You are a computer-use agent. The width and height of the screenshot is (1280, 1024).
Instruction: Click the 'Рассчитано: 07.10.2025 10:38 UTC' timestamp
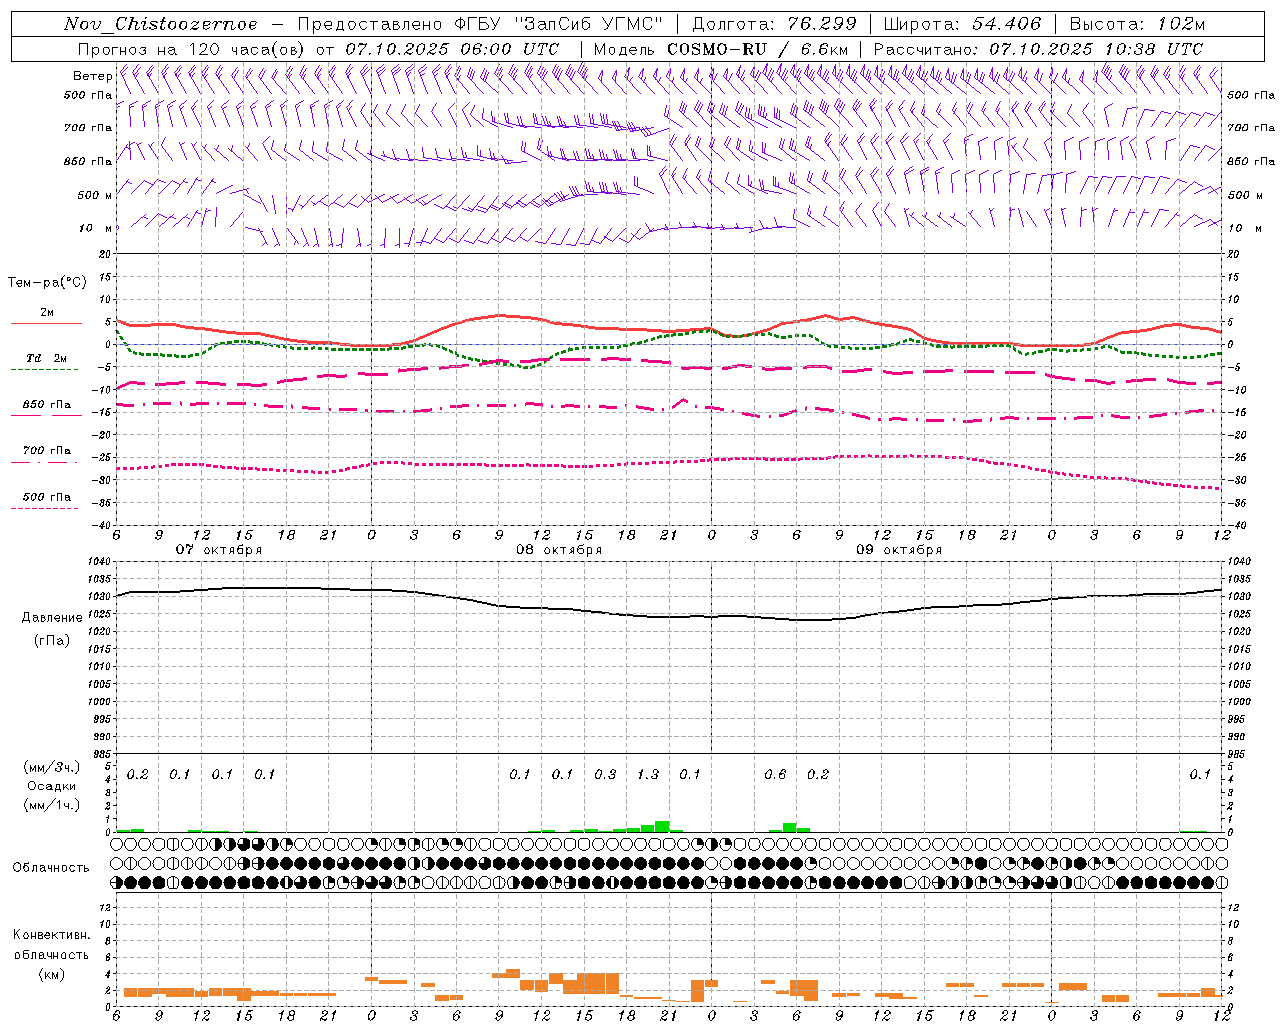[1038, 49]
